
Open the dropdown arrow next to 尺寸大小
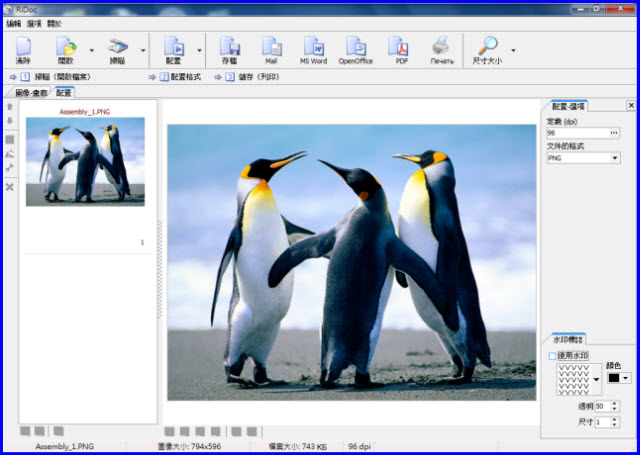(x=514, y=49)
